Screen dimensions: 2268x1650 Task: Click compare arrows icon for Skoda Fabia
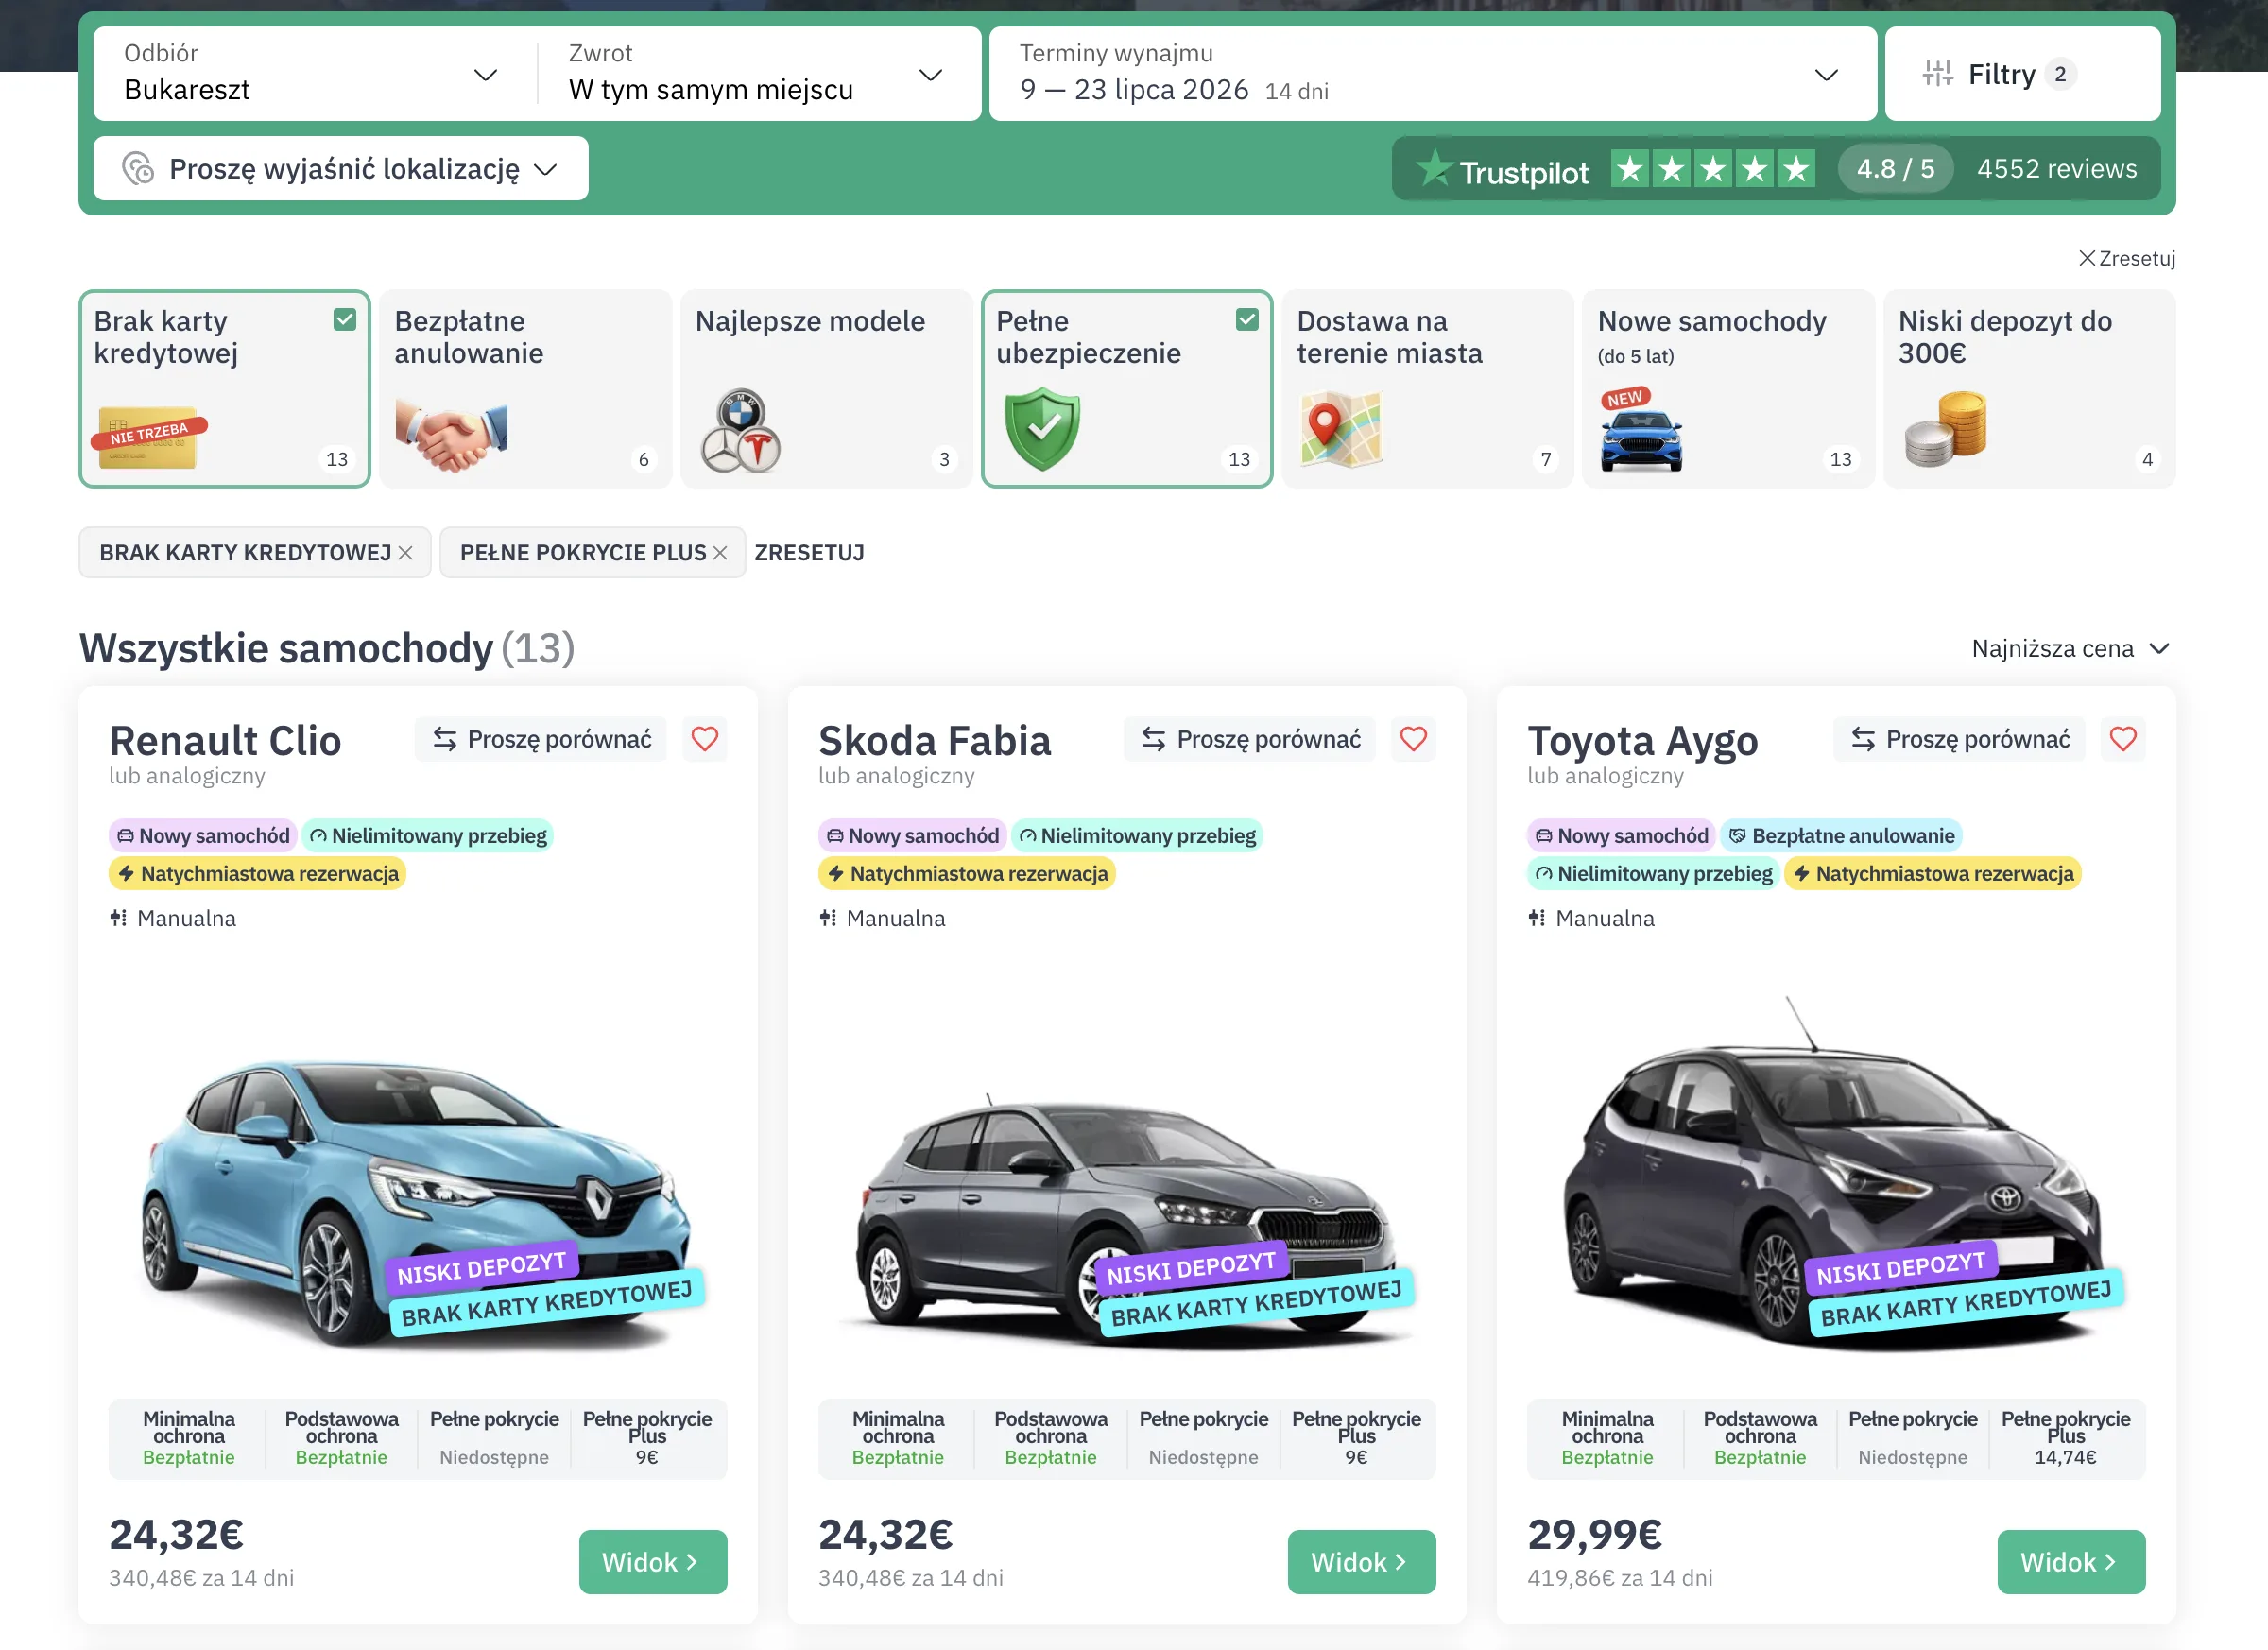tap(1153, 739)
